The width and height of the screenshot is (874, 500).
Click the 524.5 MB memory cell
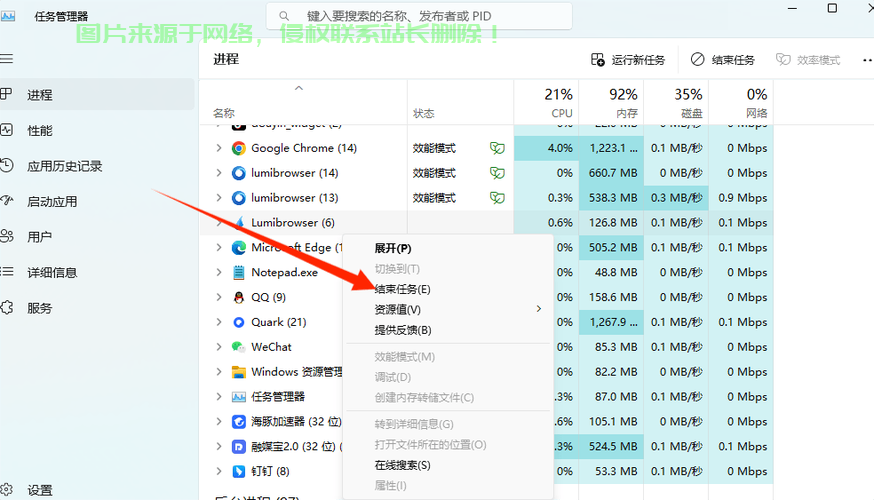611,446
